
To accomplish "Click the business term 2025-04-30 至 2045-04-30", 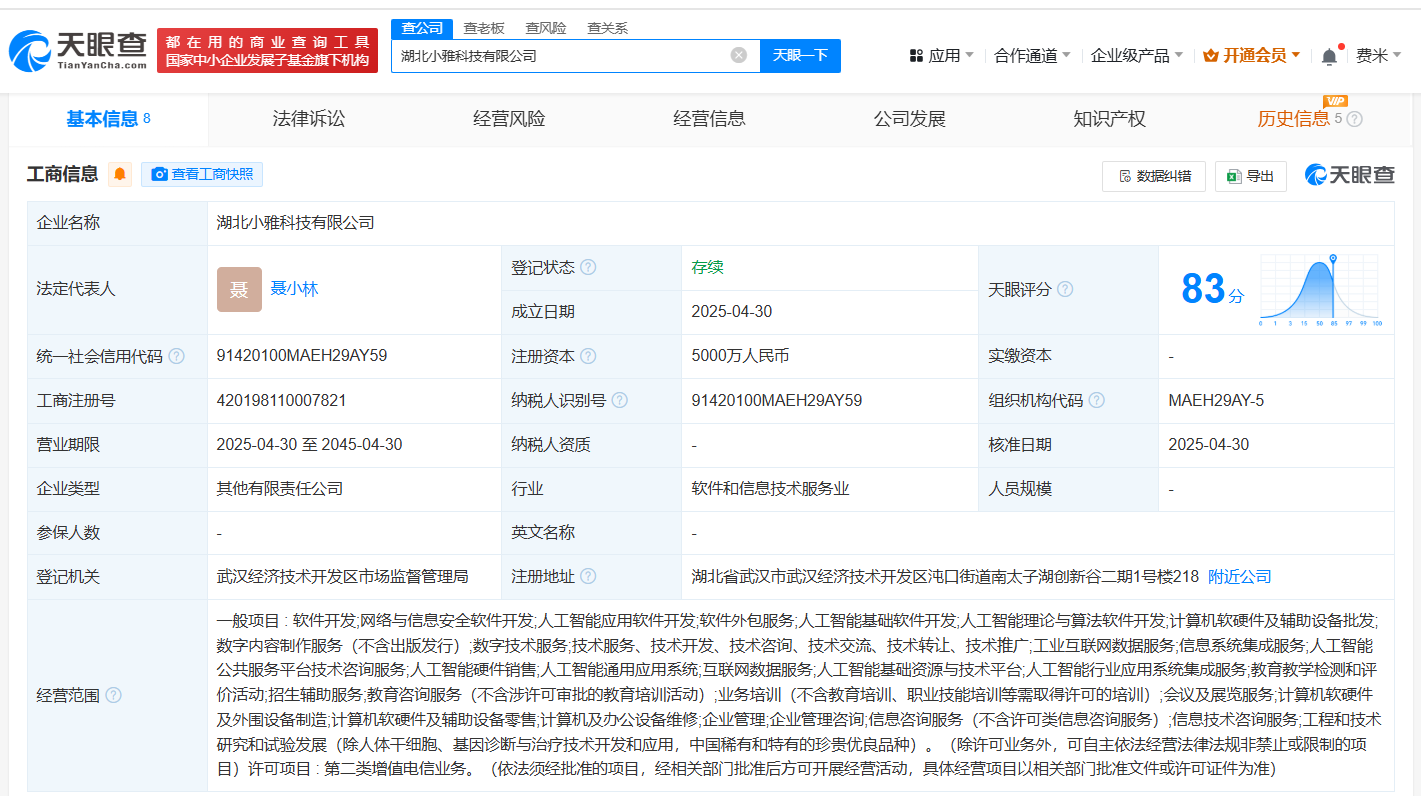I will click(x=309, y=444).
